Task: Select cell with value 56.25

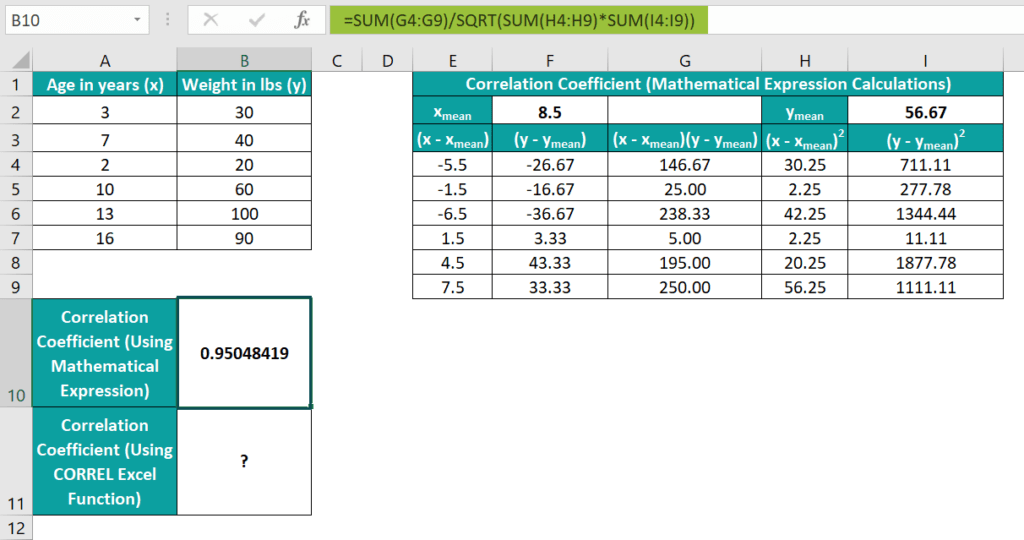Action: (805, 287)
